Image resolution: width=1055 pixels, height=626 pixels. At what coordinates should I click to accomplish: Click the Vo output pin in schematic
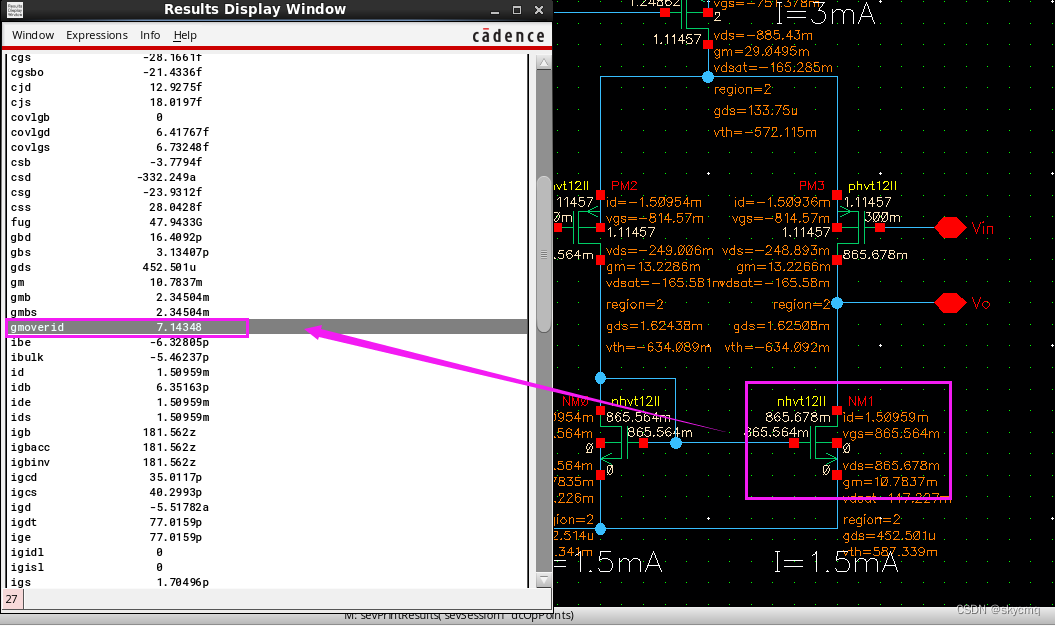tap(951, 303)
